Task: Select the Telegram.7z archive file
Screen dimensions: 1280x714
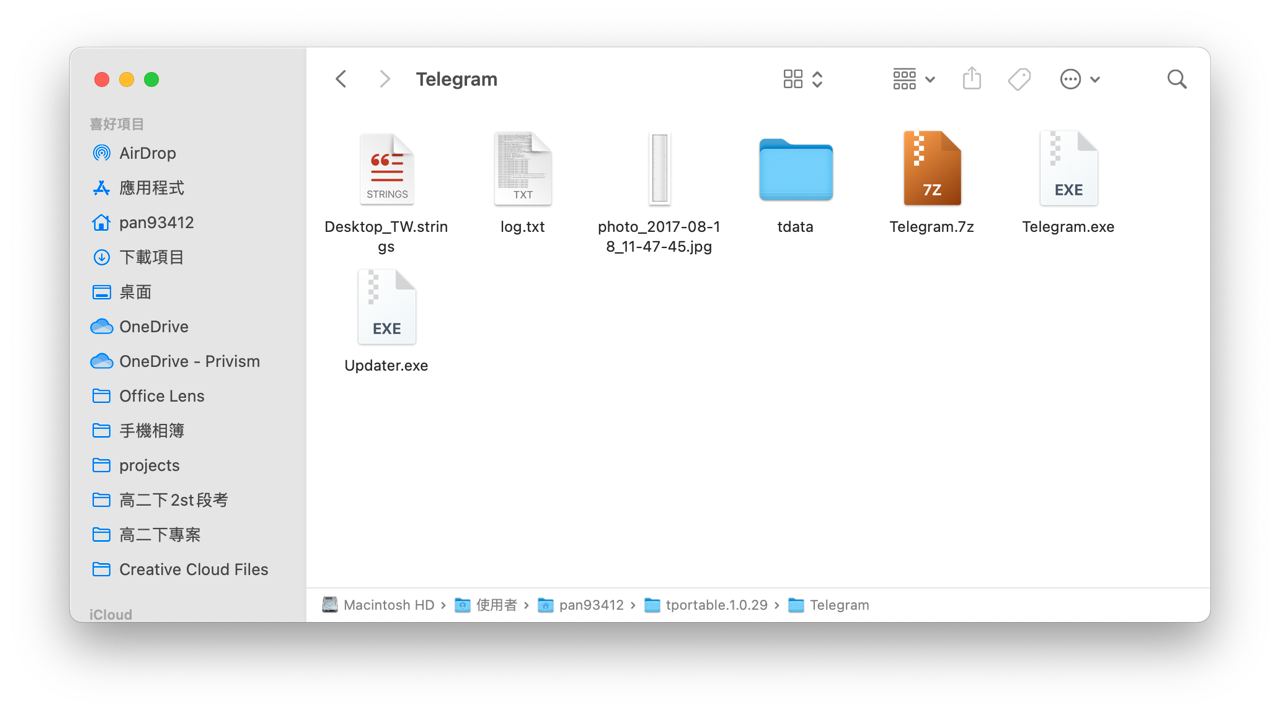Action: [x=932, y=168]
